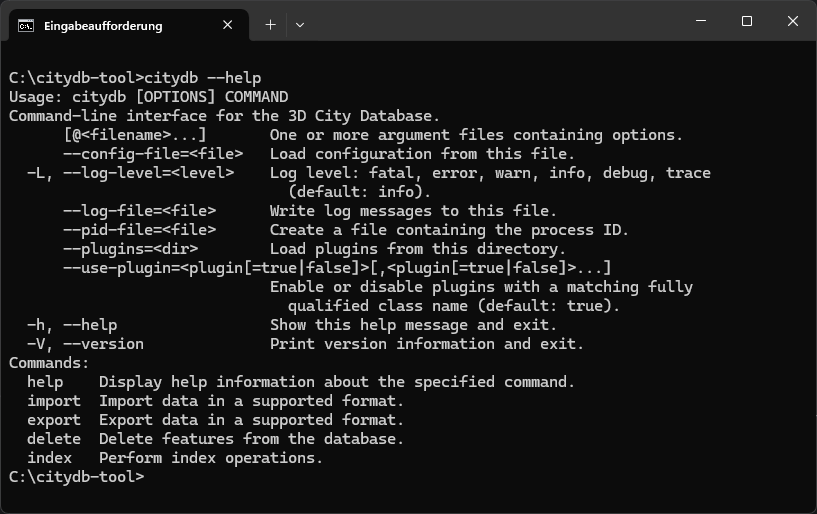Screen dimensions: 817x514
Task: Click the delete command name
Action: (54, 439)
